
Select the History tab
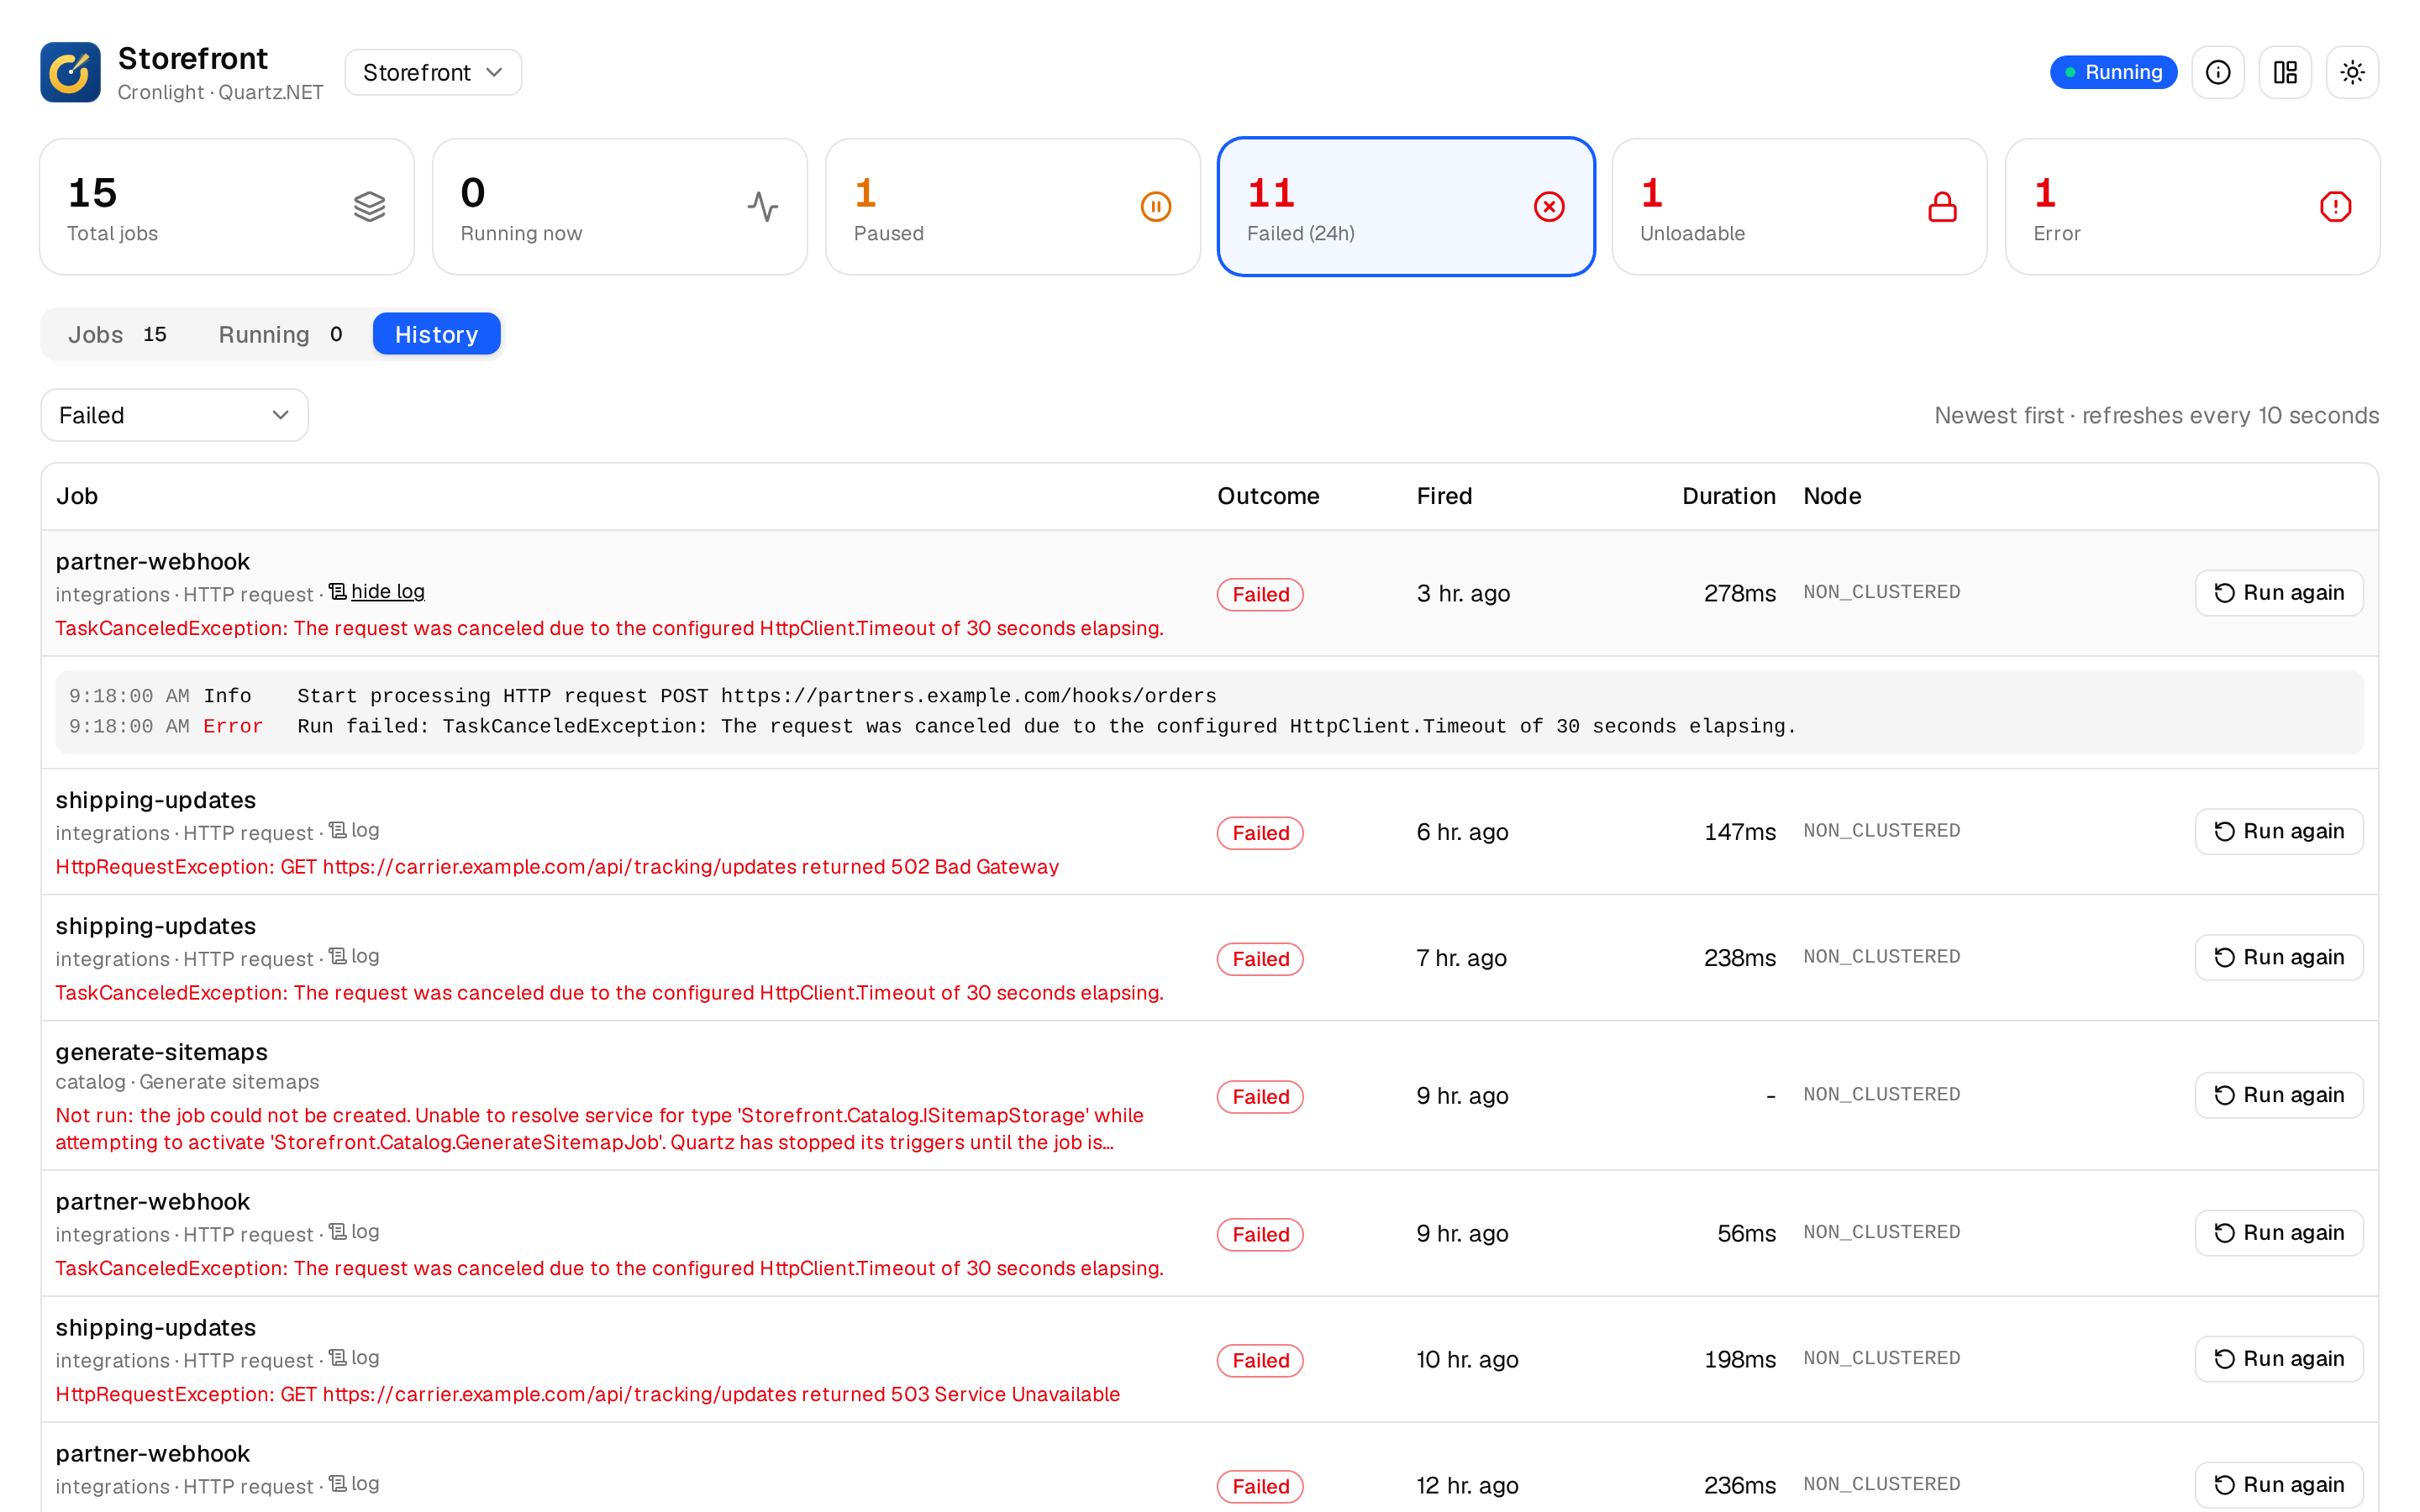point(436,334)
